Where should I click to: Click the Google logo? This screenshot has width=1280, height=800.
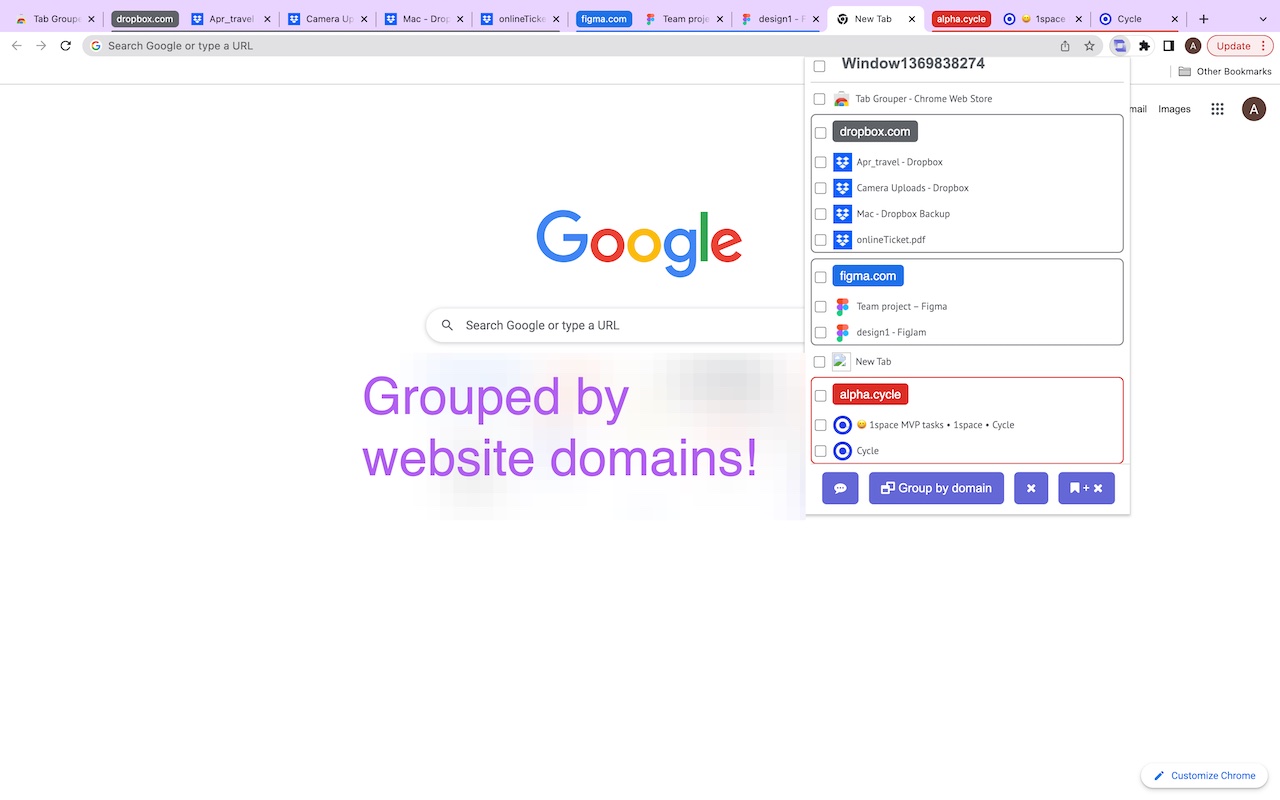(639, 243)
